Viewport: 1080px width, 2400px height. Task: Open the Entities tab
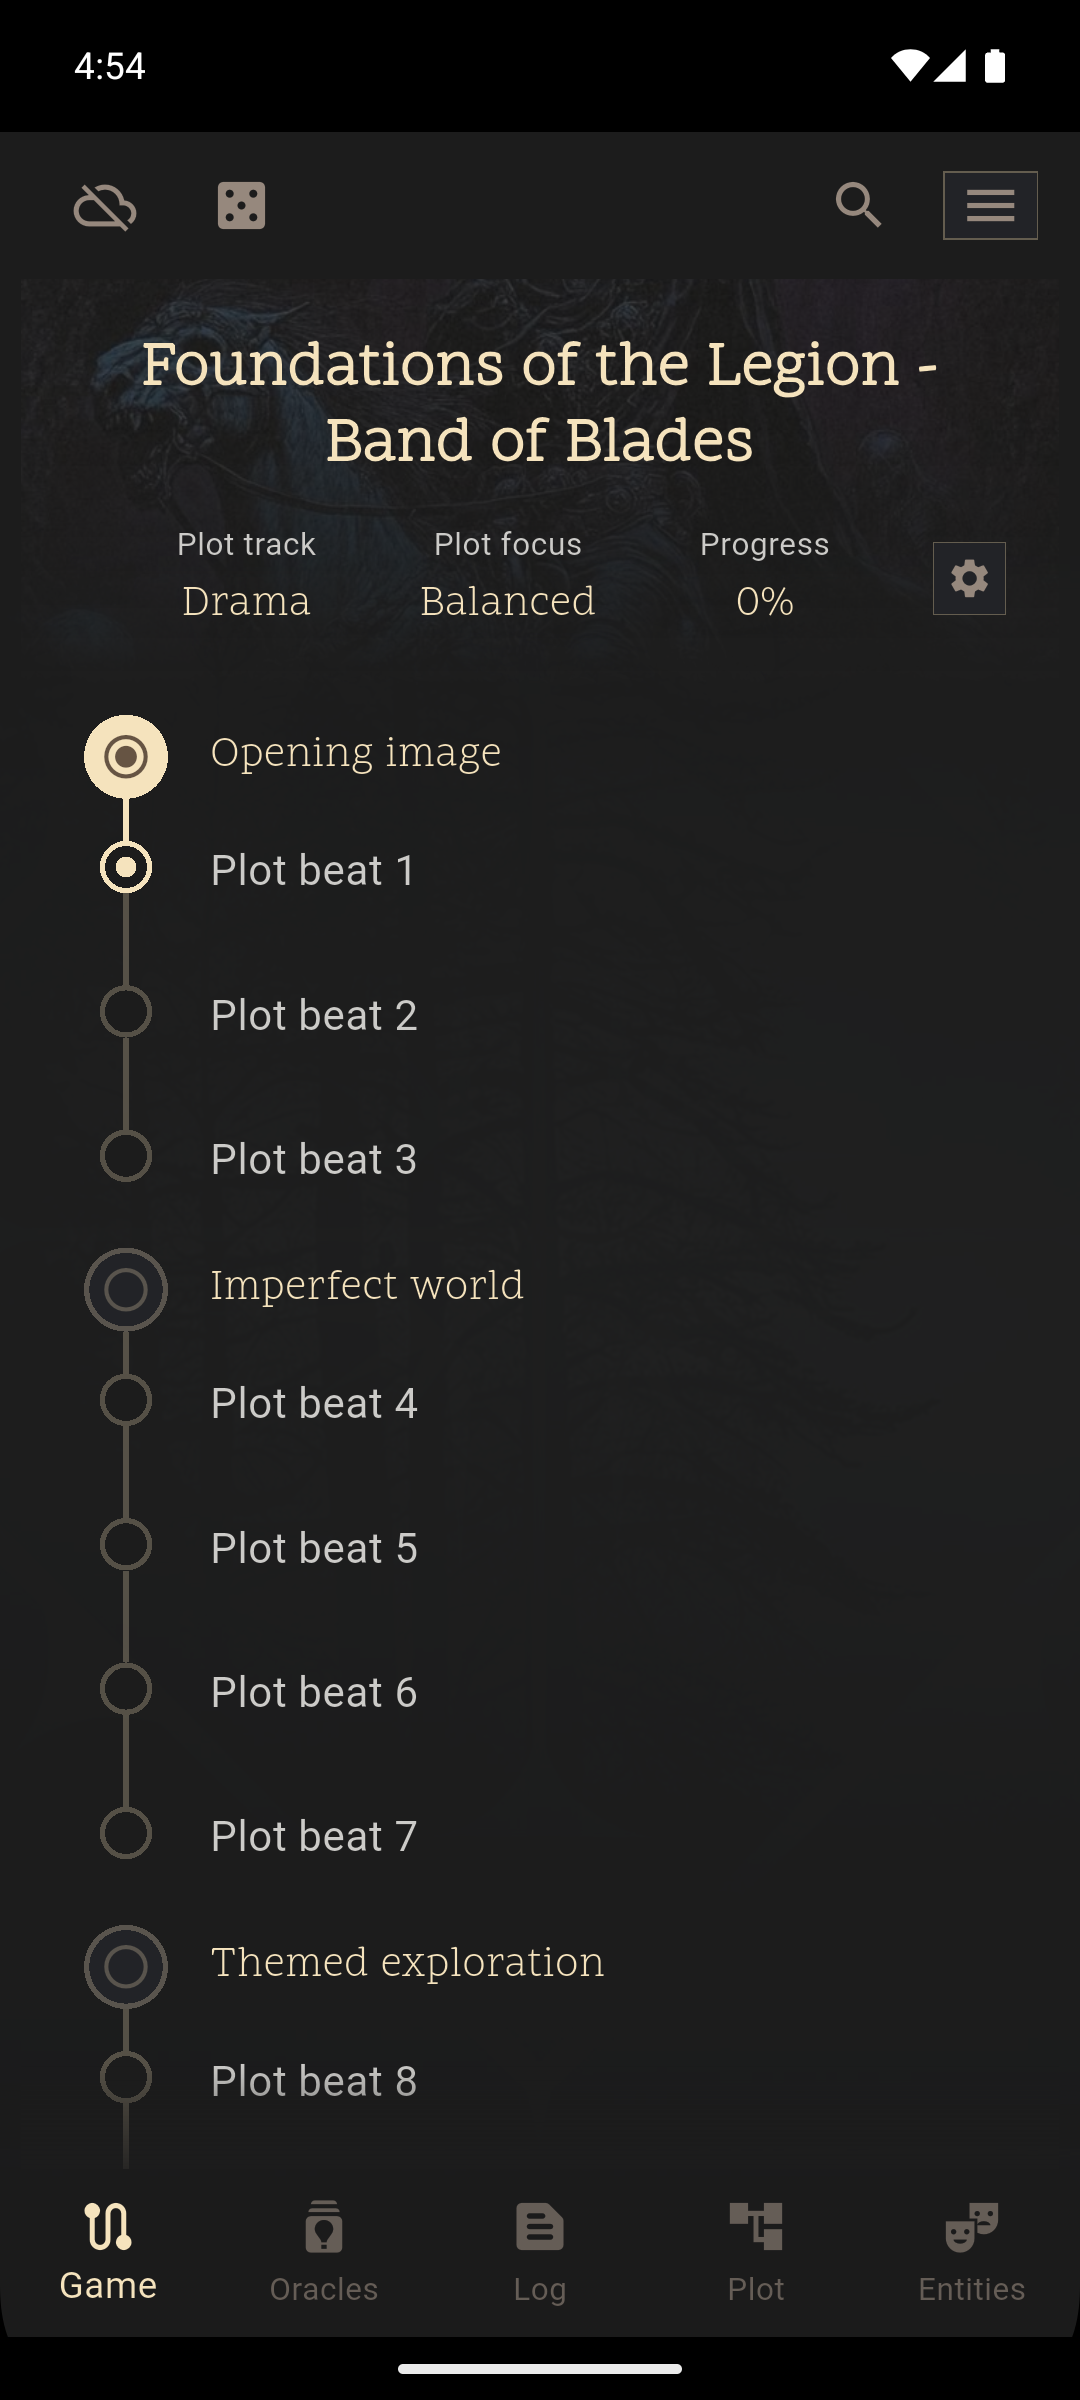(x=972, y=2250)
